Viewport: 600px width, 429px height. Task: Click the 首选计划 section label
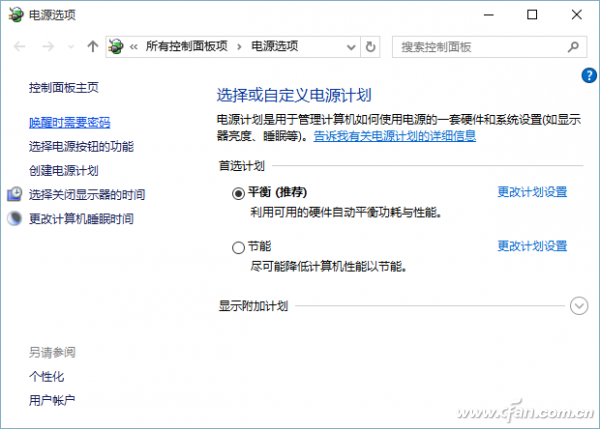pos(241,166)
